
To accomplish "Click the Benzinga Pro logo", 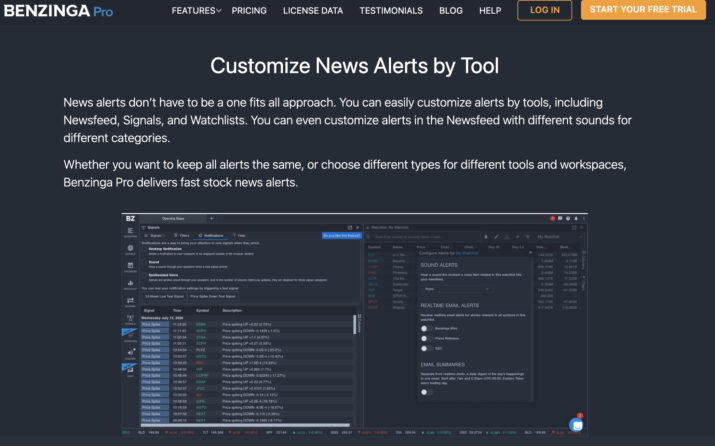I will [x=58, y=10].
